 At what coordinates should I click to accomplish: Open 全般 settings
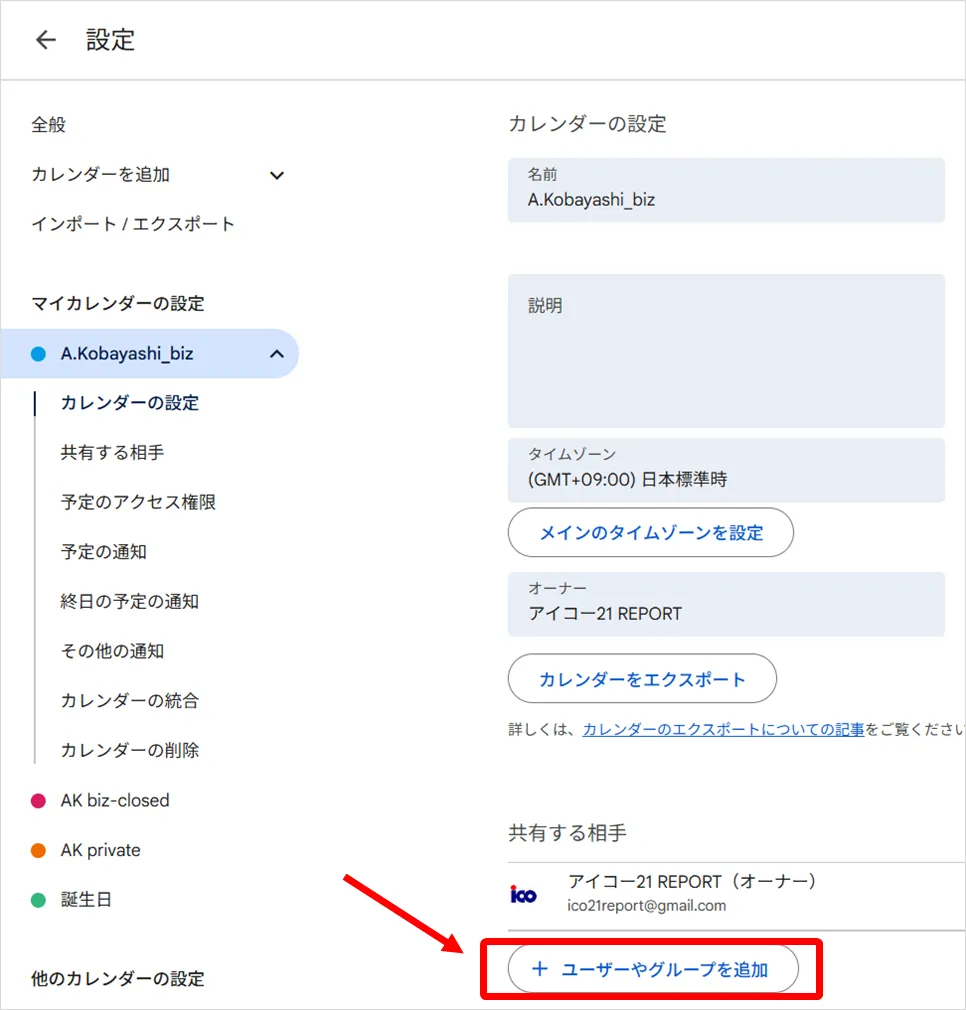tap(49, 125)
